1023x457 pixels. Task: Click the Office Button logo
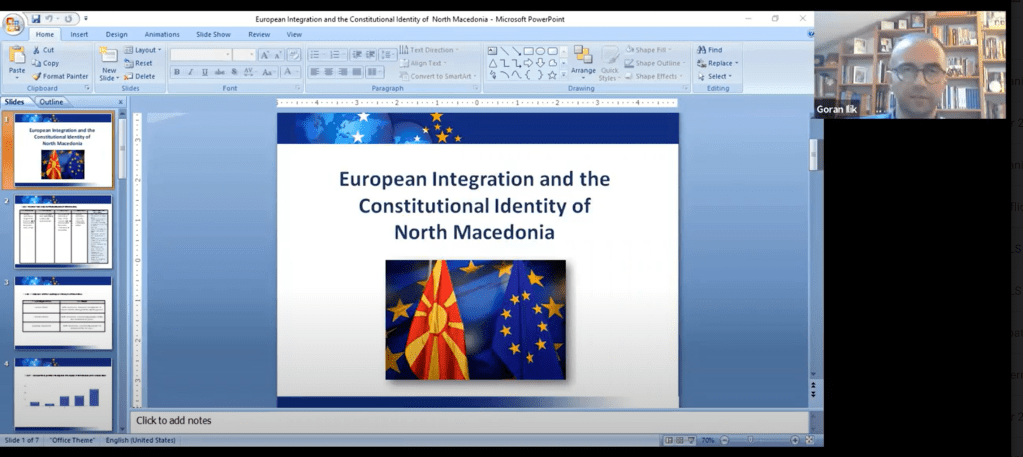click(13, 23)
